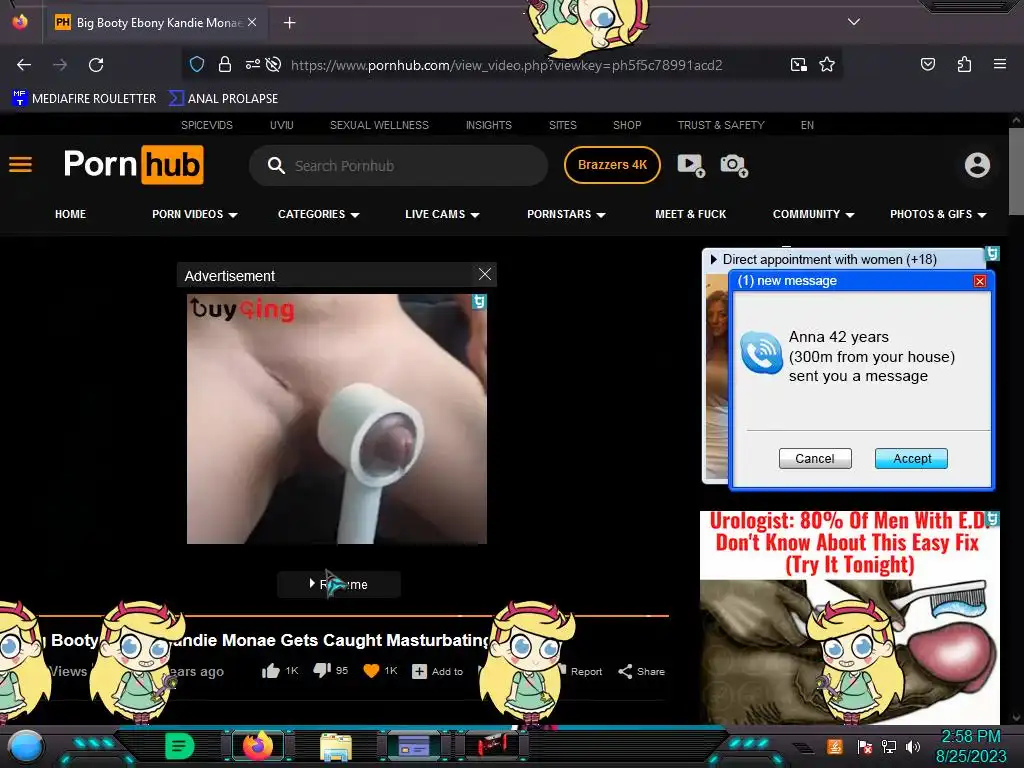The image size is (1024, 768).
Task: Close the Big Booty Ebony tab
Action: click(x=252, y=22)
